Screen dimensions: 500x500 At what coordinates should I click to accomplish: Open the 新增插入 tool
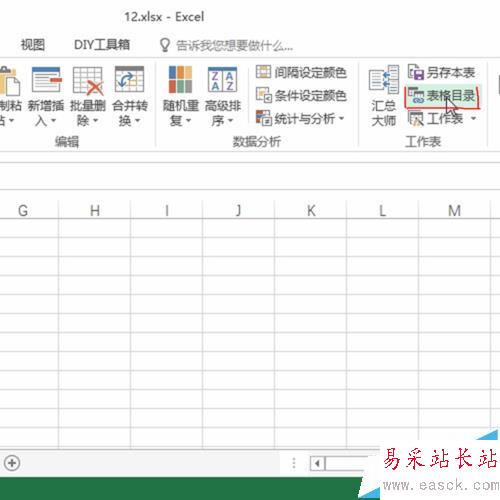tap(46, 96)
